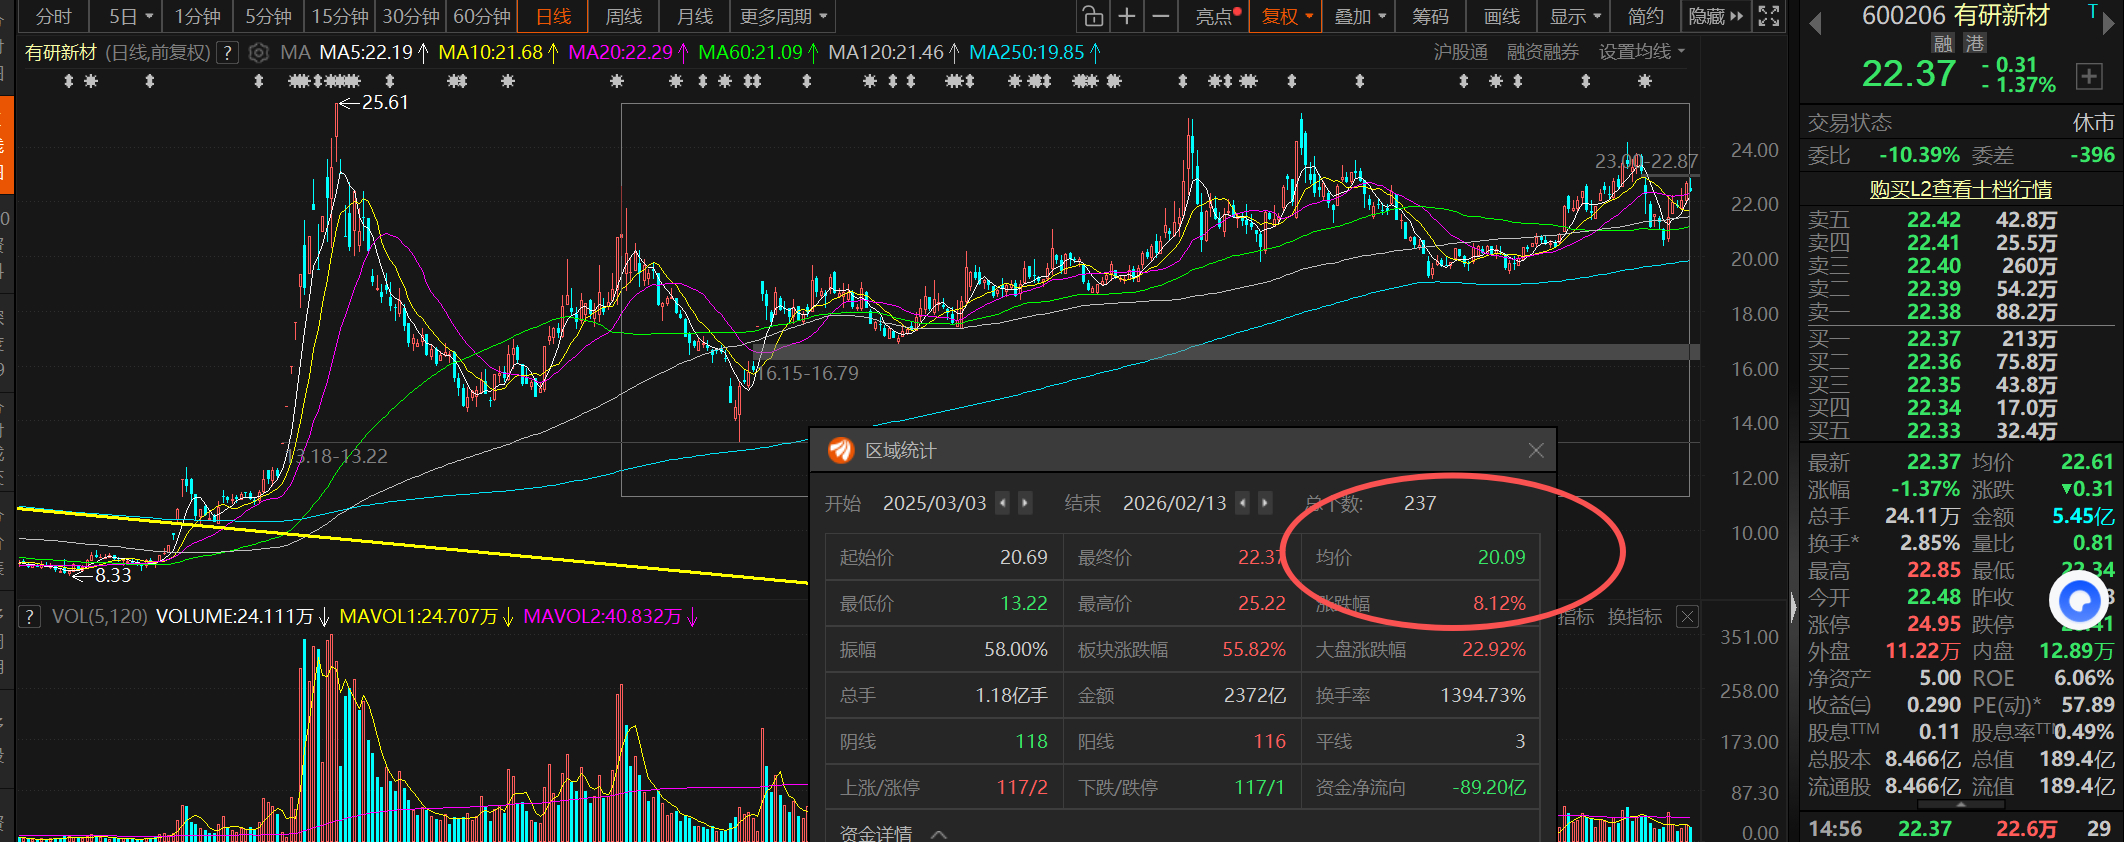The image size is (2124, 842).
Task: Click 融资融券 link
Action: pos(1543,52)
